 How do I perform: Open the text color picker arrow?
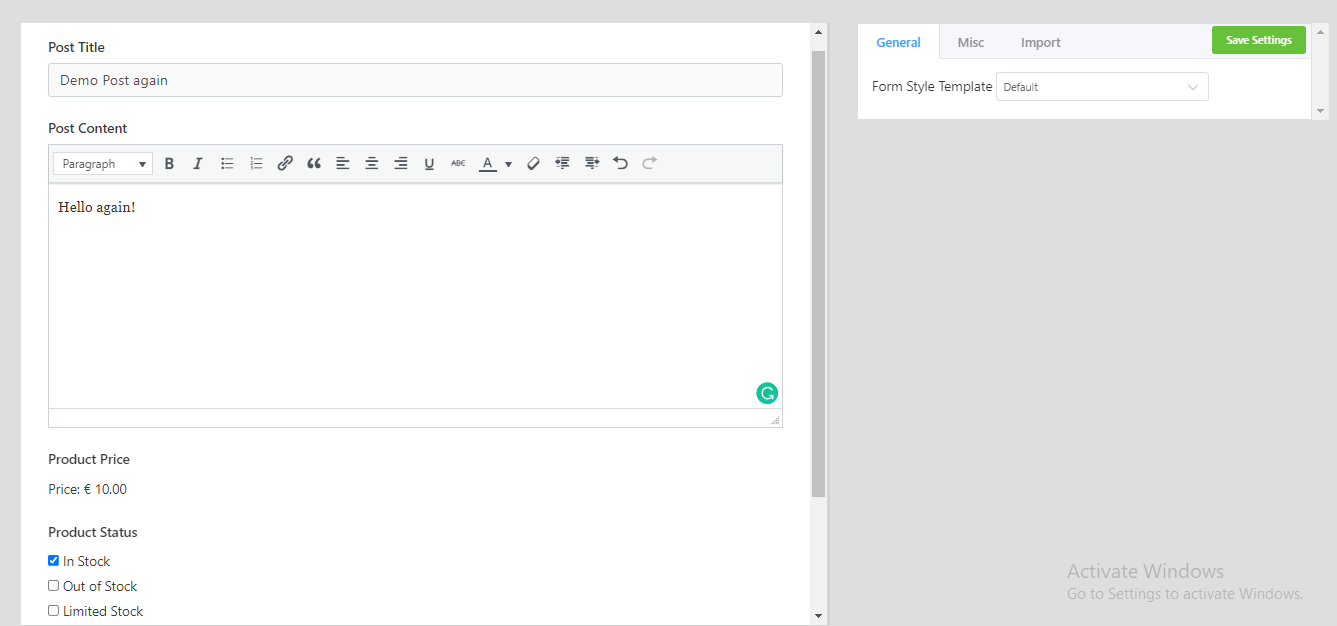tap(508, 164)
